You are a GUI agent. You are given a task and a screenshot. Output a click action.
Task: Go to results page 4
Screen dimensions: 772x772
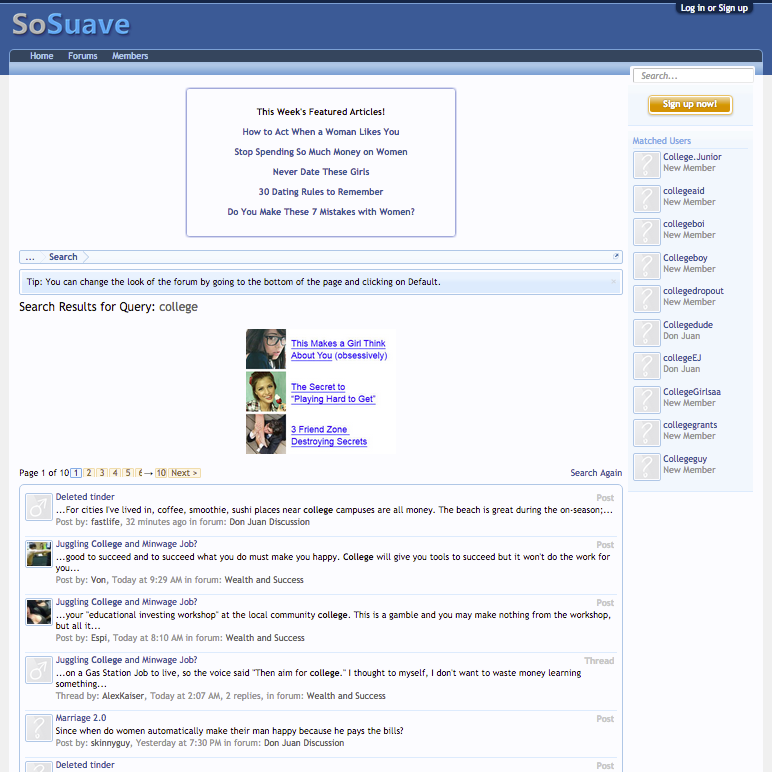(115, 473)
